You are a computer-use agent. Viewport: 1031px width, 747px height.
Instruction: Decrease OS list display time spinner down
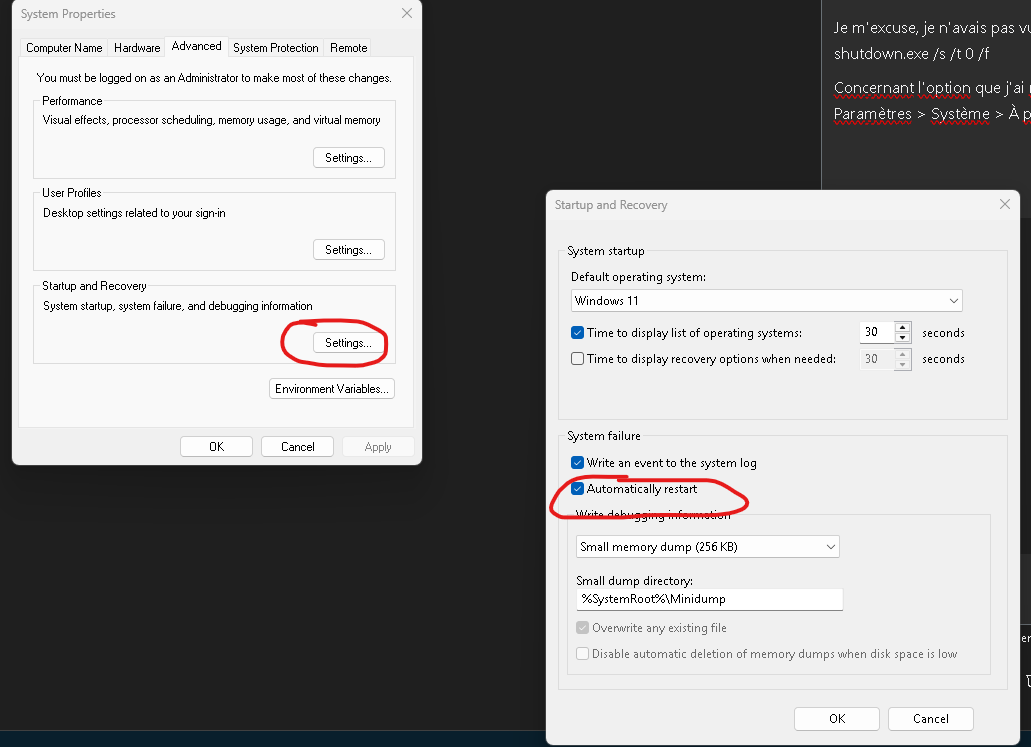click(x=903, y=337)
